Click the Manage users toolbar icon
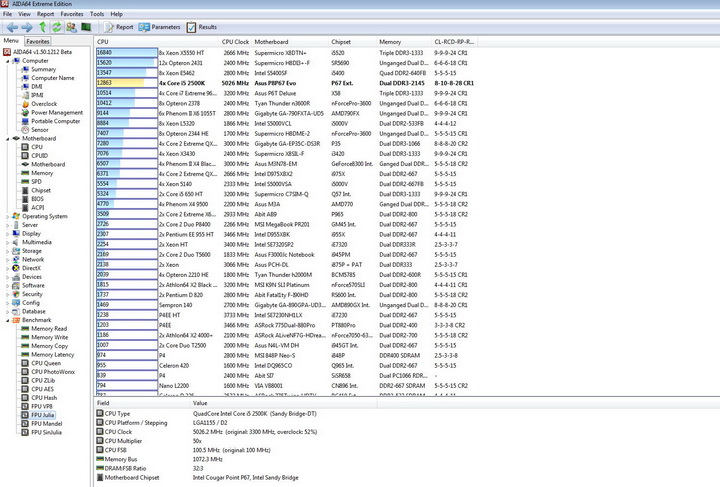 click(x=71, y=27)
